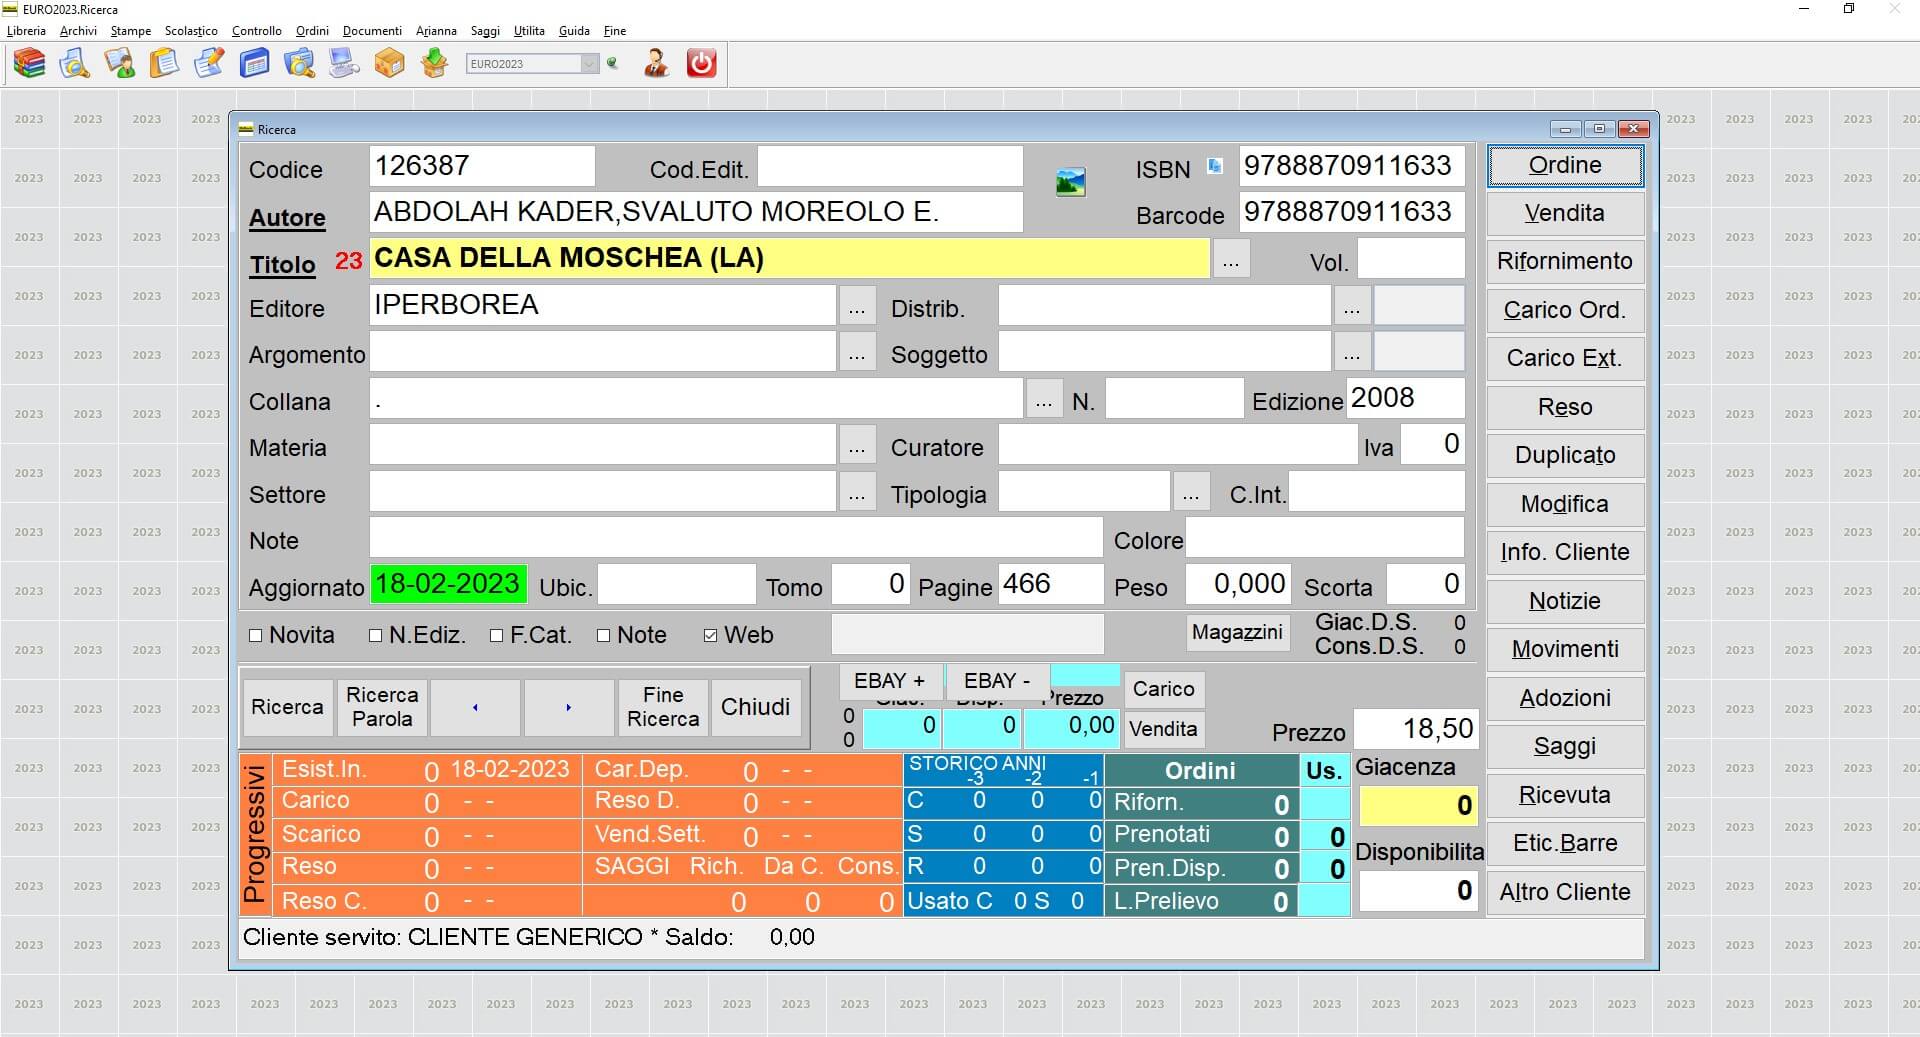Image resolution: width=1920 pixels, height=1037 pixels.
Task: Open the Scolastico menu
Action: 191,31
